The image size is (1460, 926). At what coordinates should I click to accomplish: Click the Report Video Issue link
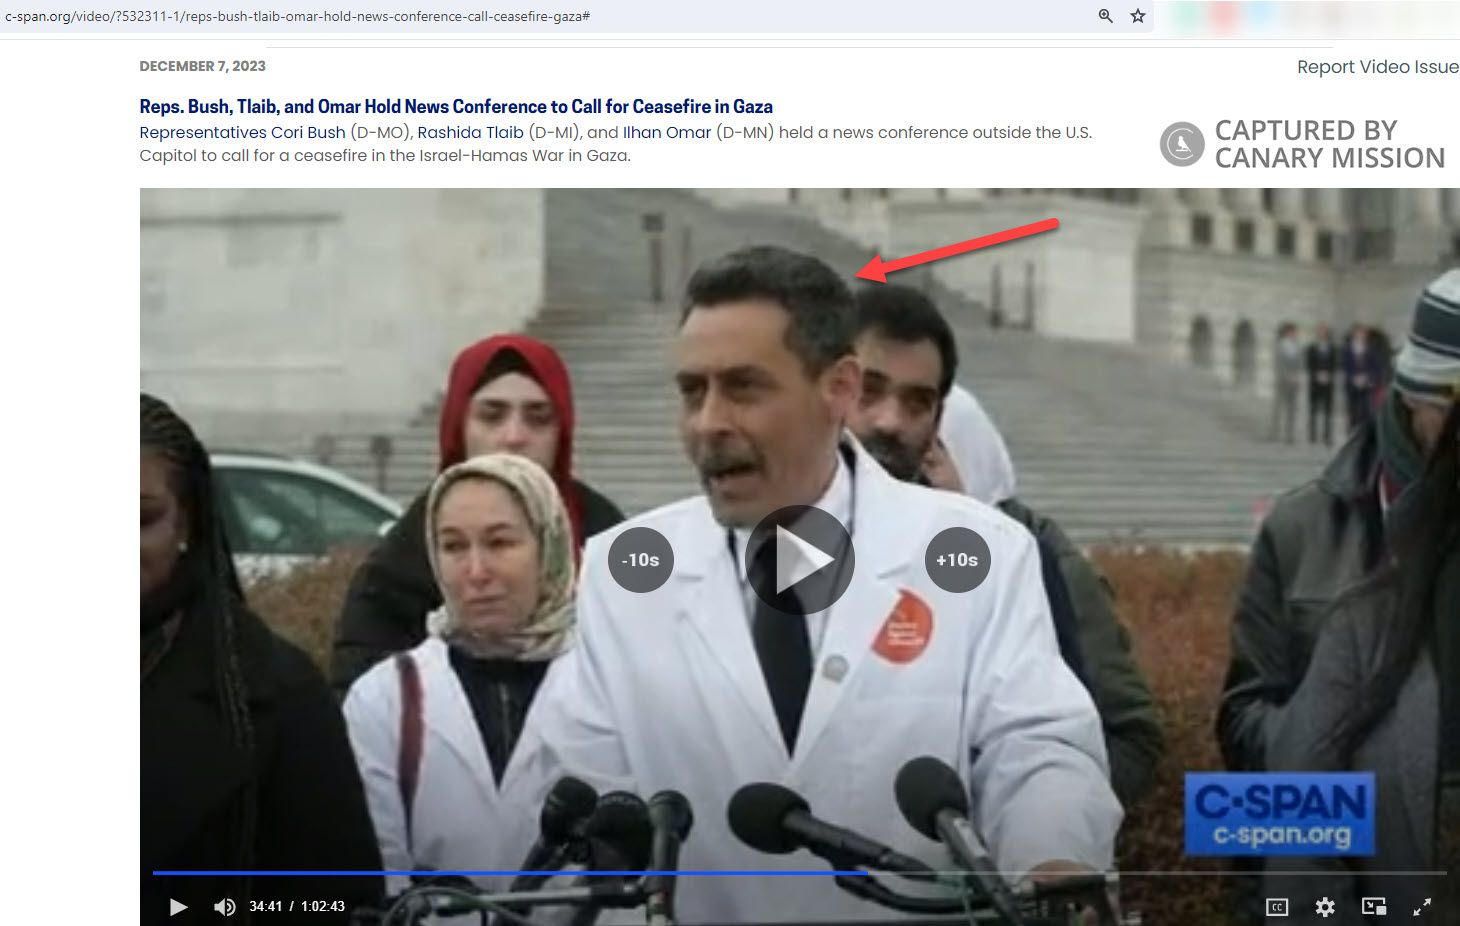click(x=1377, y=67)
